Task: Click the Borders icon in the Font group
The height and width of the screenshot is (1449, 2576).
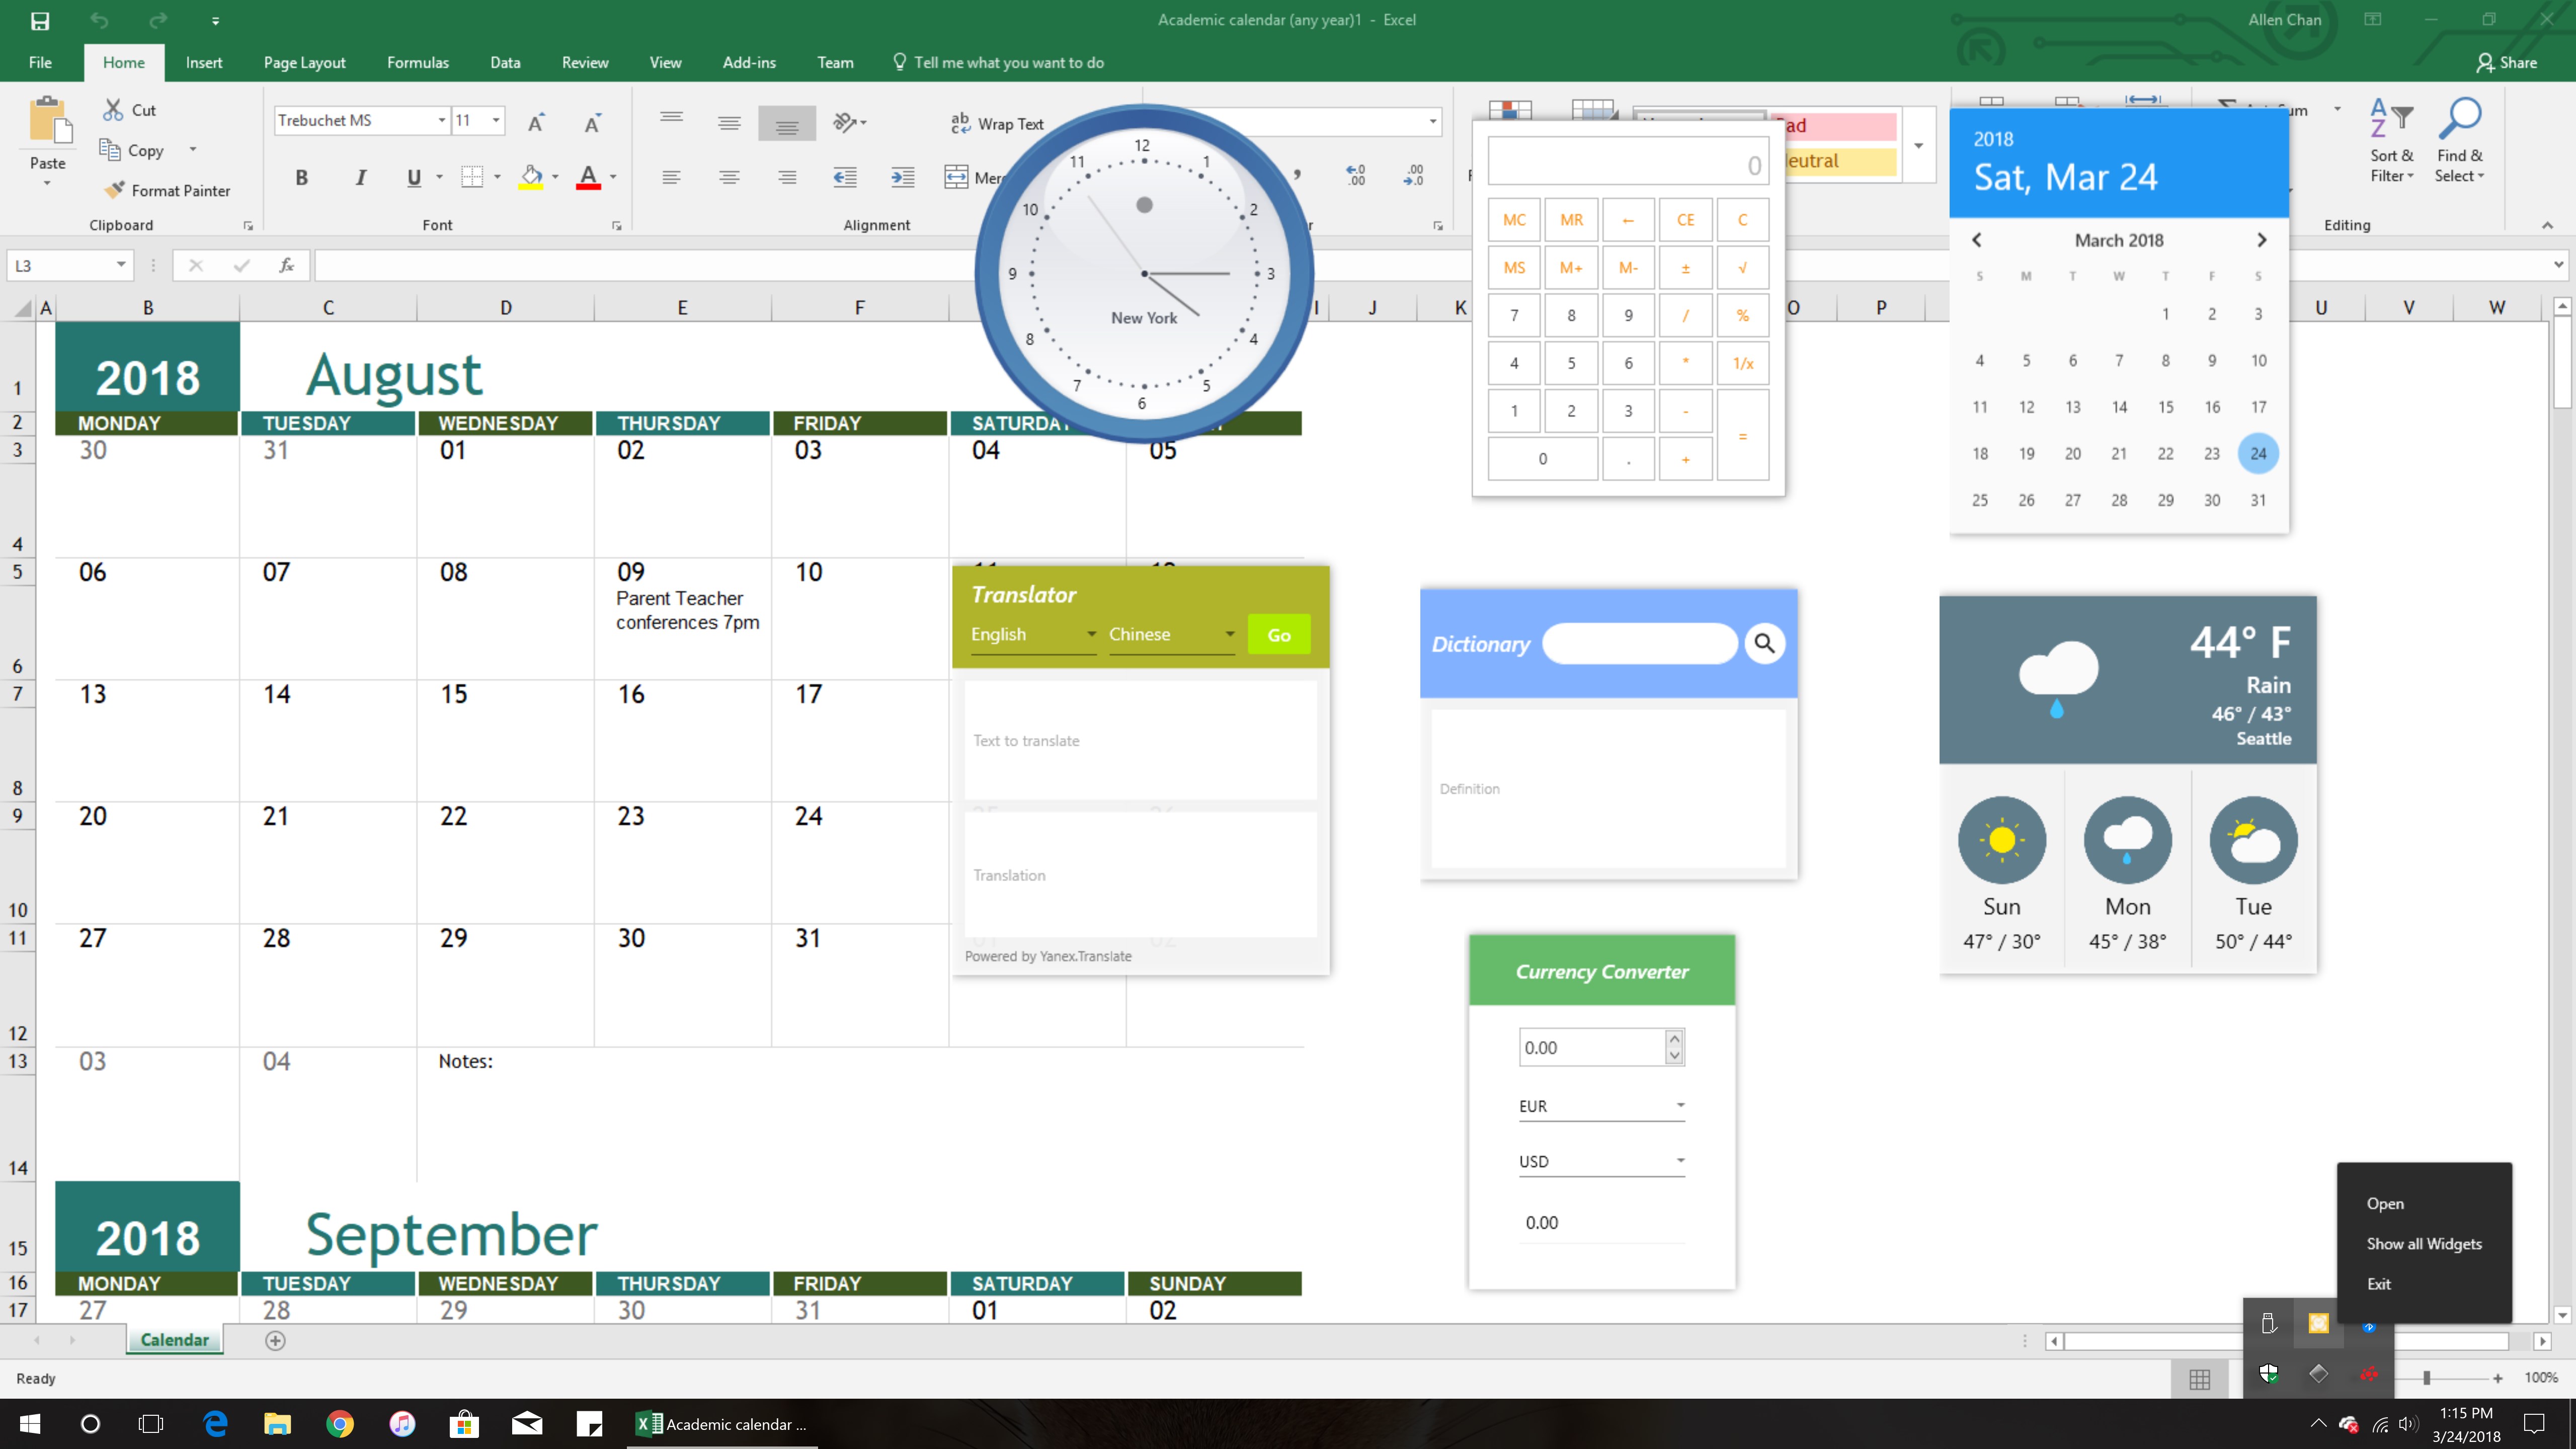Action: pos(472,177)
